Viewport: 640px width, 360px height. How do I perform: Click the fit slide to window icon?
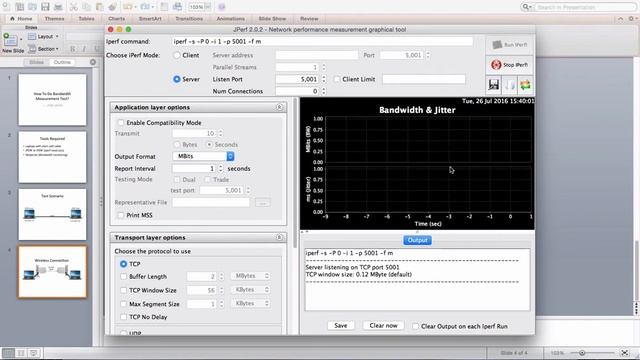coord(624,353)
